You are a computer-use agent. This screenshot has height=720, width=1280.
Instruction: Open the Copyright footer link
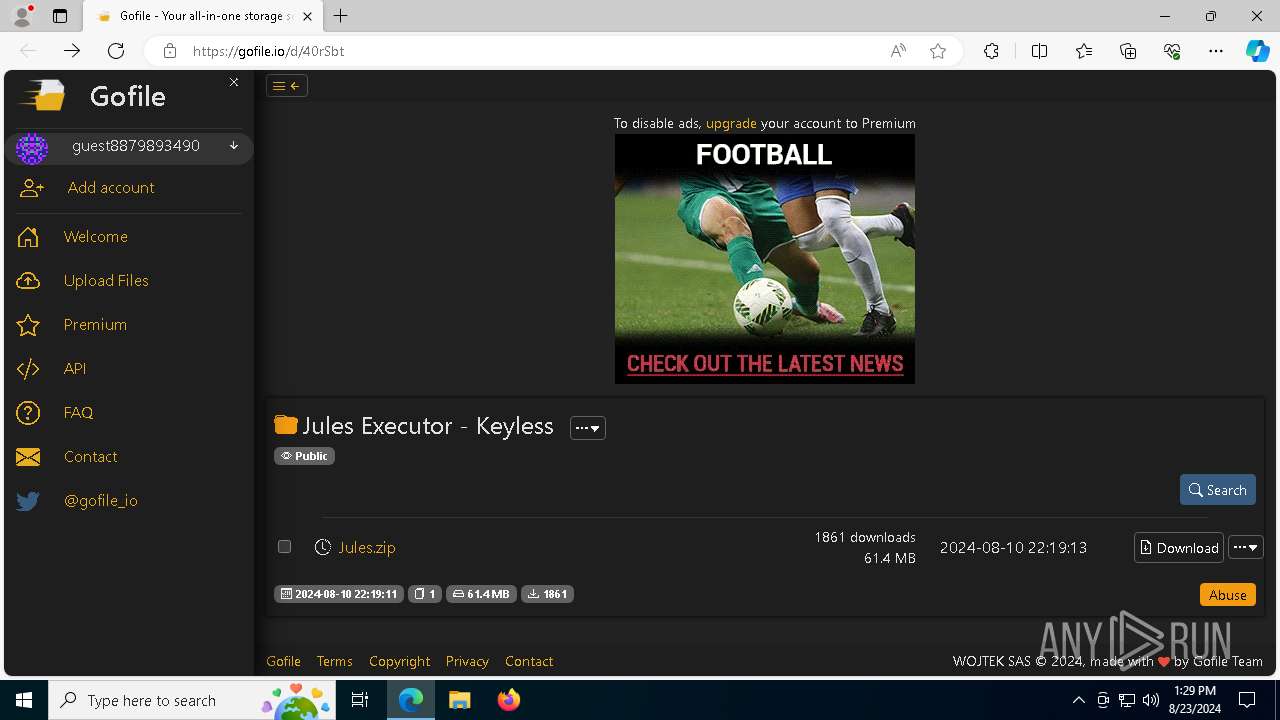[399, 661]
